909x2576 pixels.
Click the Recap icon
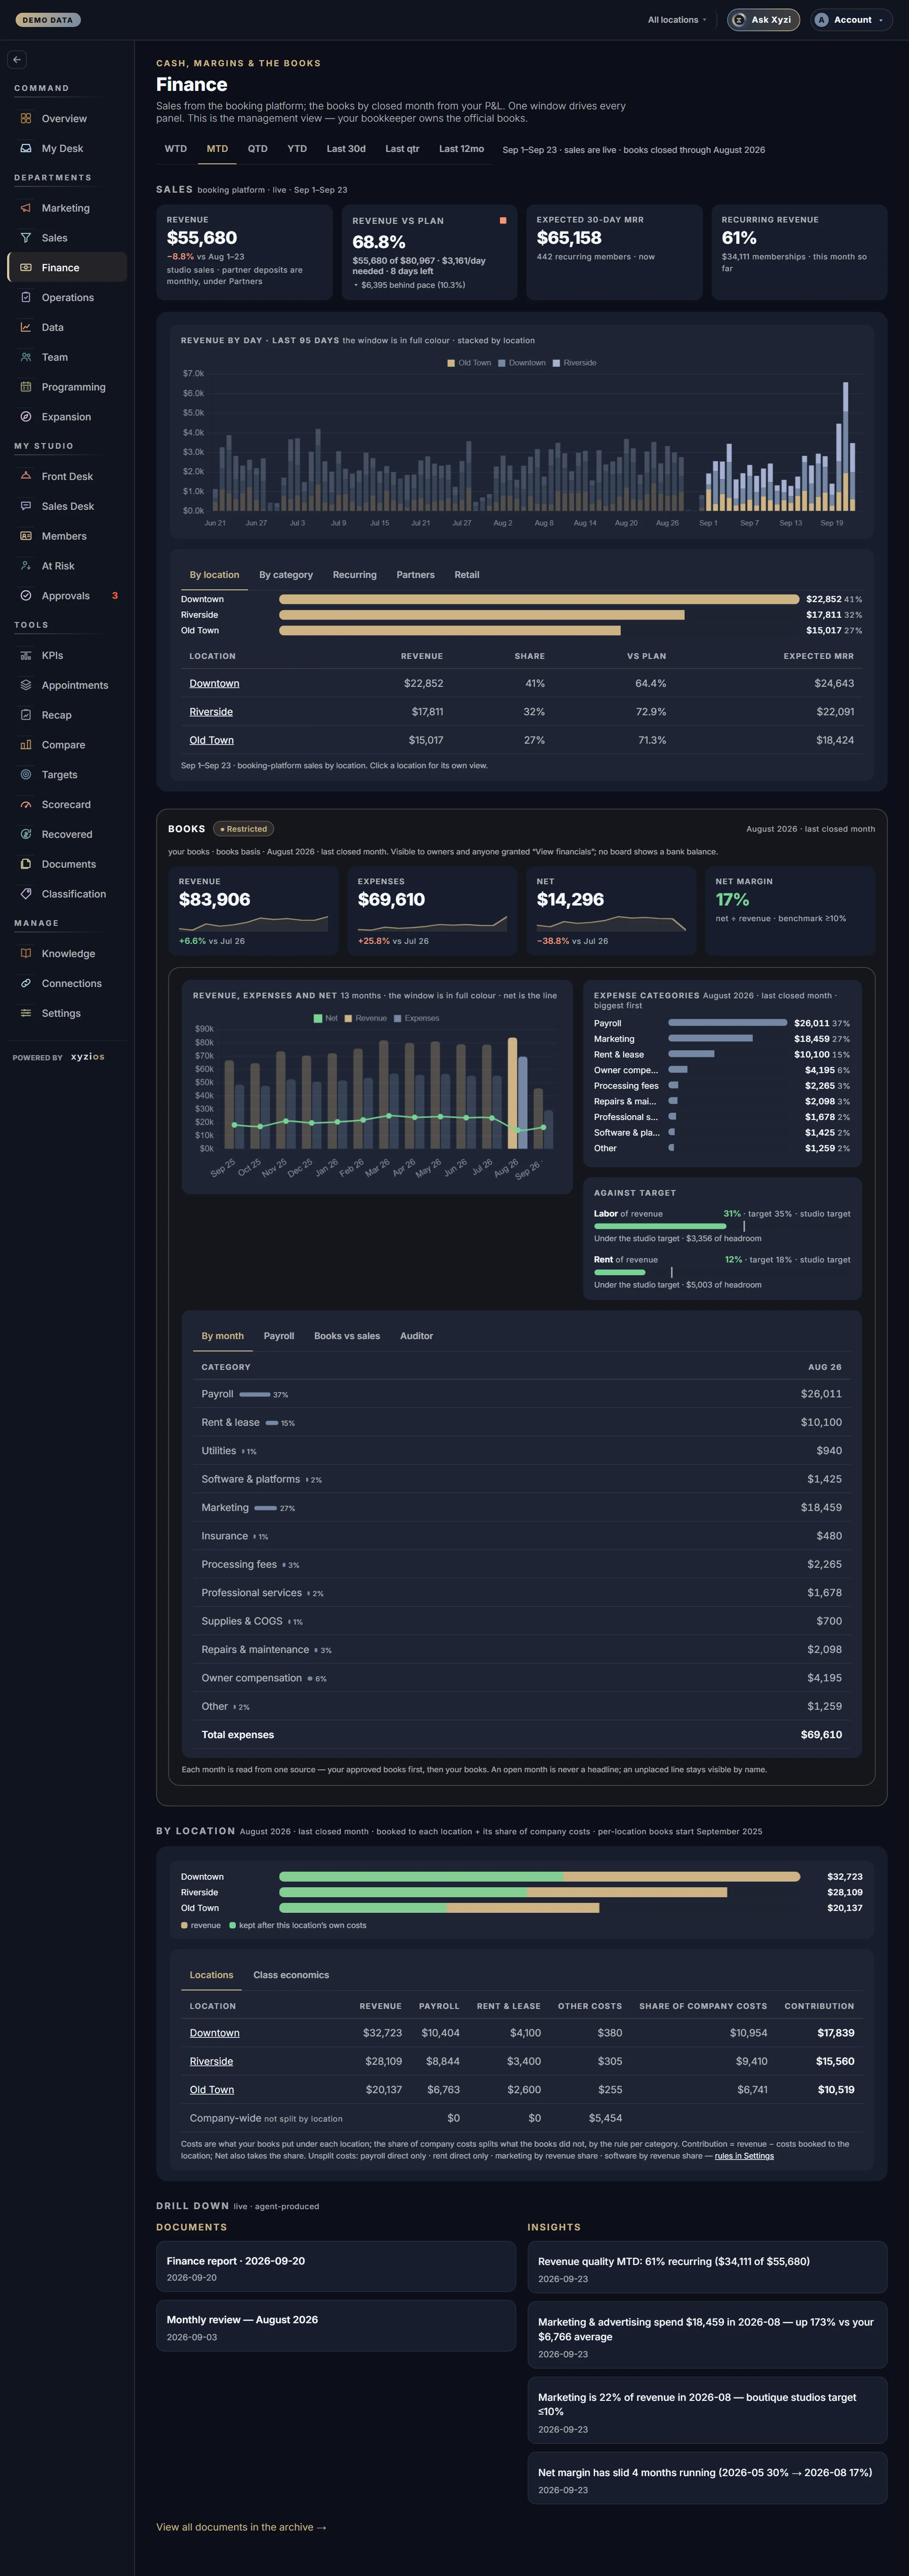26,715
